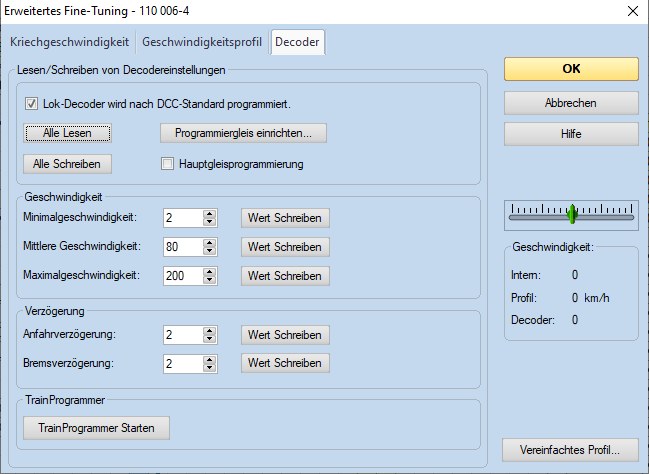The image size is (649, 474).
Task: Open Vereinfachtes Profil
Action: click(x=570, y=449)
